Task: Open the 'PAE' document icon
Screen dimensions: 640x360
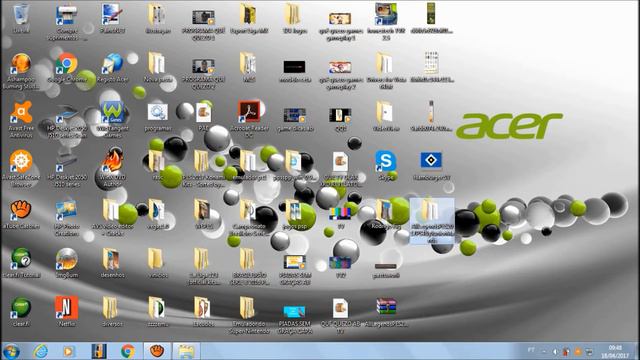Action: pos(203,113)
